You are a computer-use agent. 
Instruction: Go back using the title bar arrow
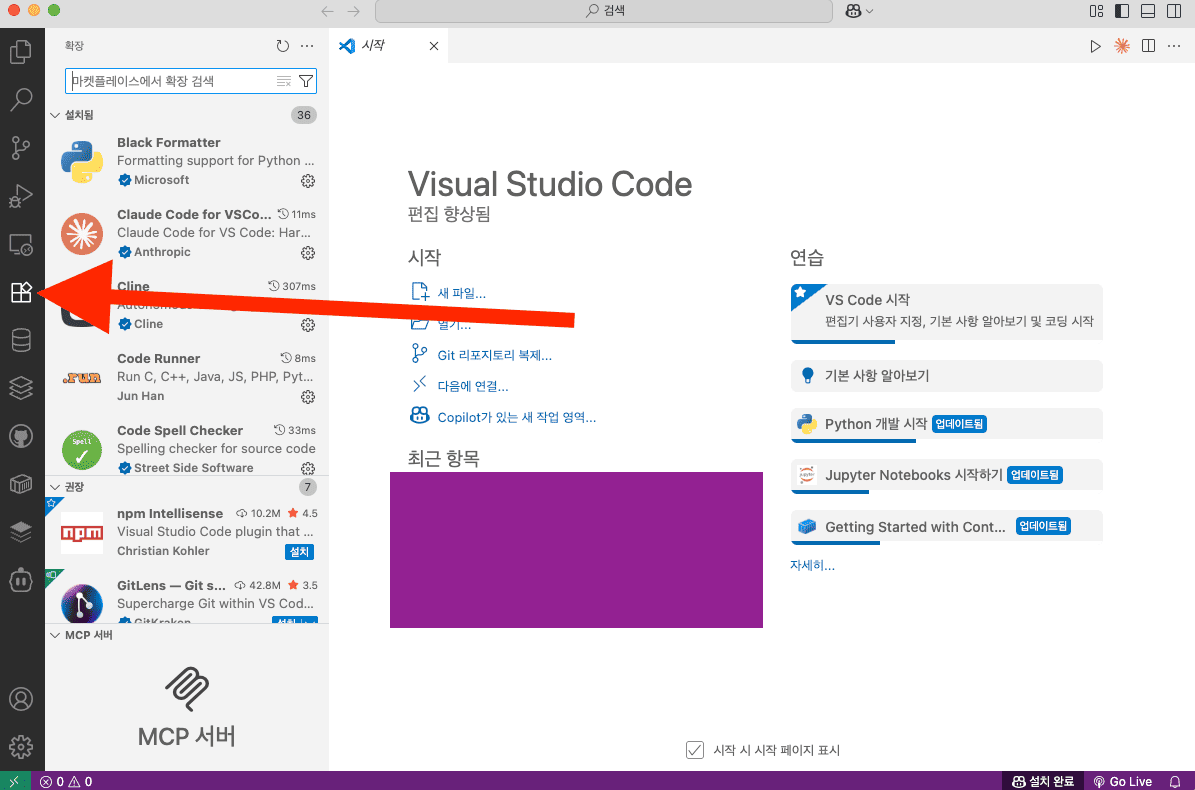point(328,11)
